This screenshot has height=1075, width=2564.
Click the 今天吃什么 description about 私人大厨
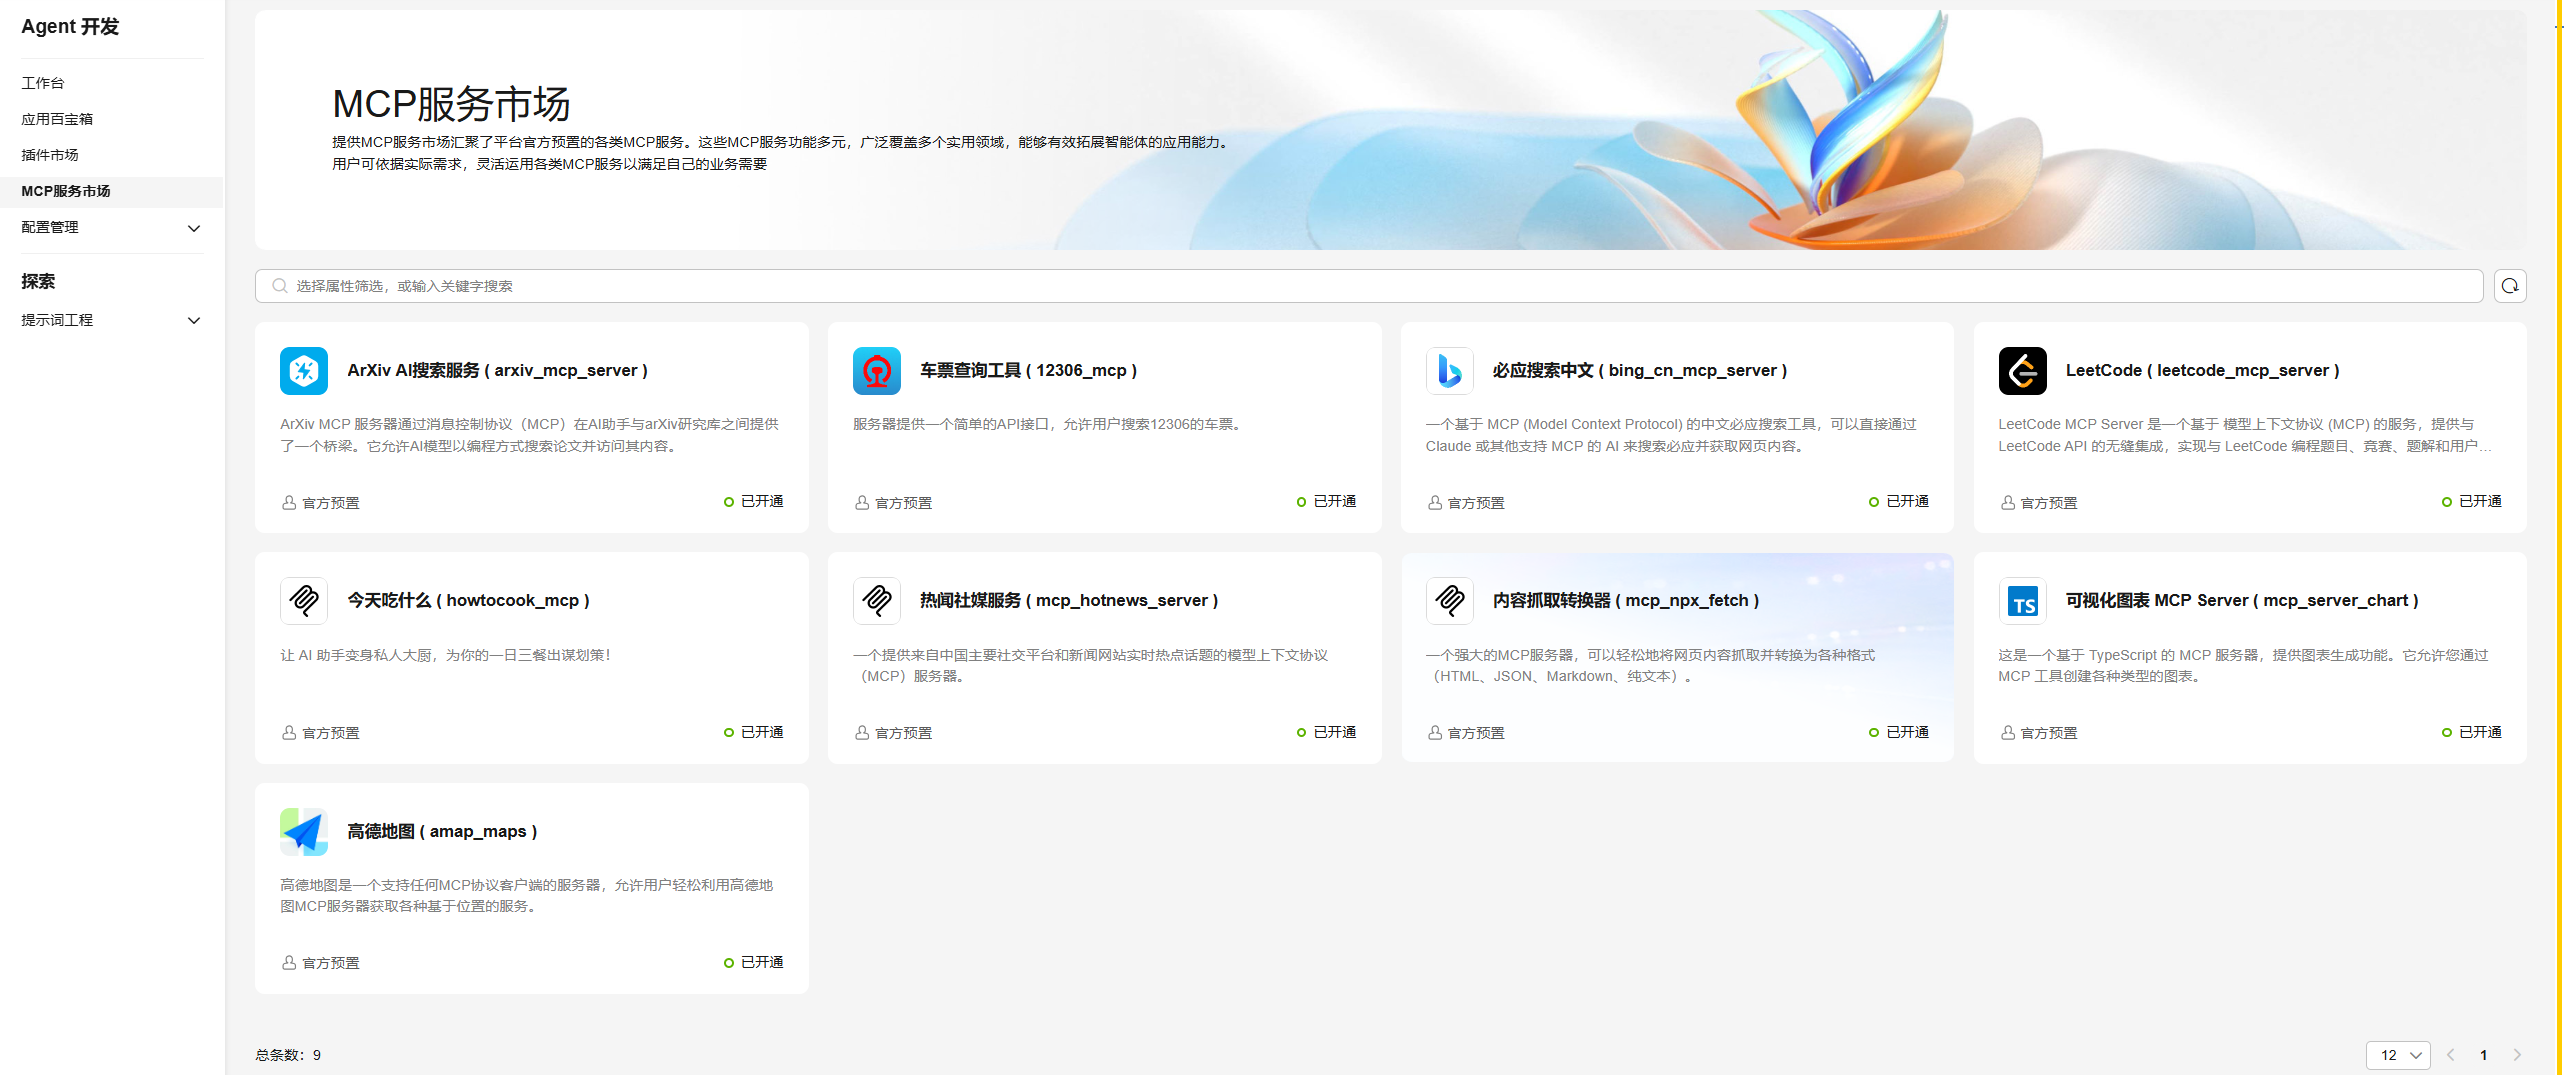pos(446,656)
